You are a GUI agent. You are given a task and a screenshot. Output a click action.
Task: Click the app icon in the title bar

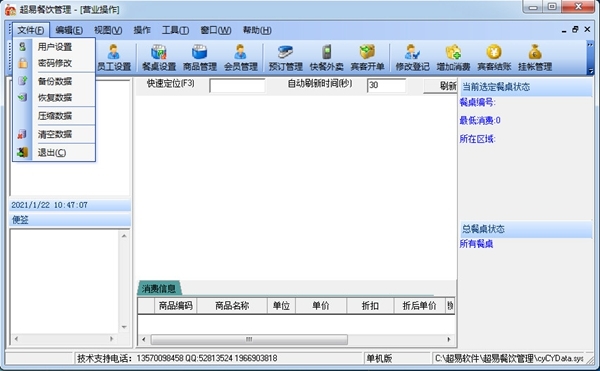[x=10, y=10]
